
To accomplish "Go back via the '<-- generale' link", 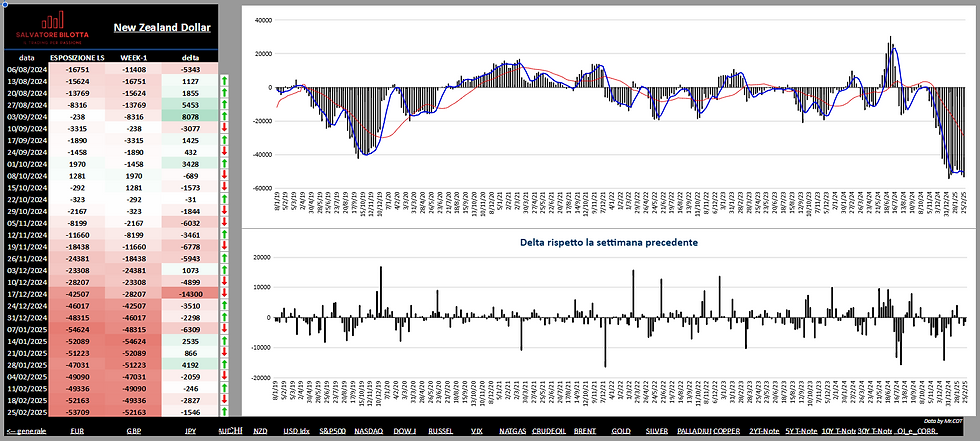I will click(25, 431).
